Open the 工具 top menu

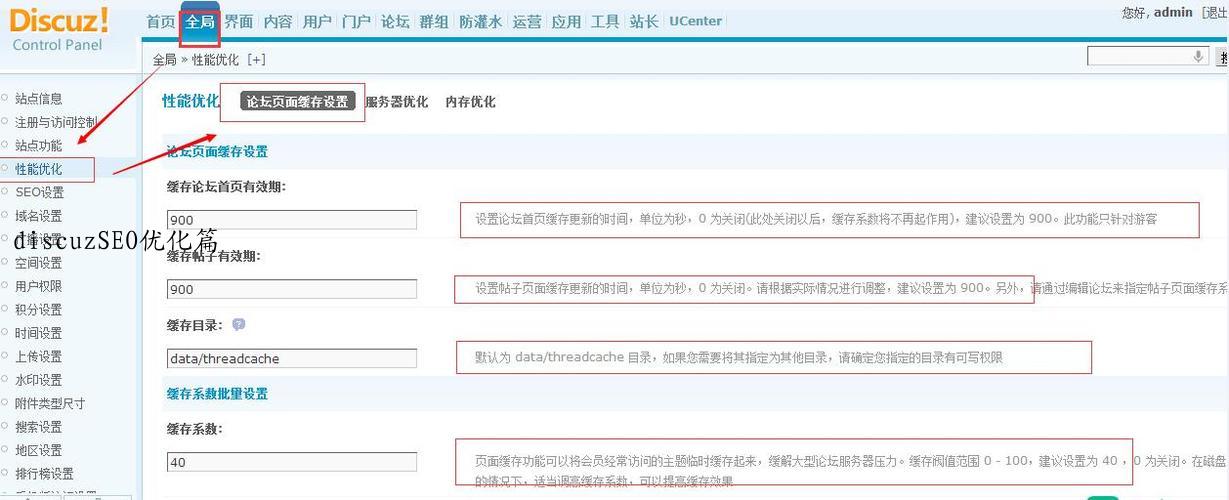tap(605, 21)
